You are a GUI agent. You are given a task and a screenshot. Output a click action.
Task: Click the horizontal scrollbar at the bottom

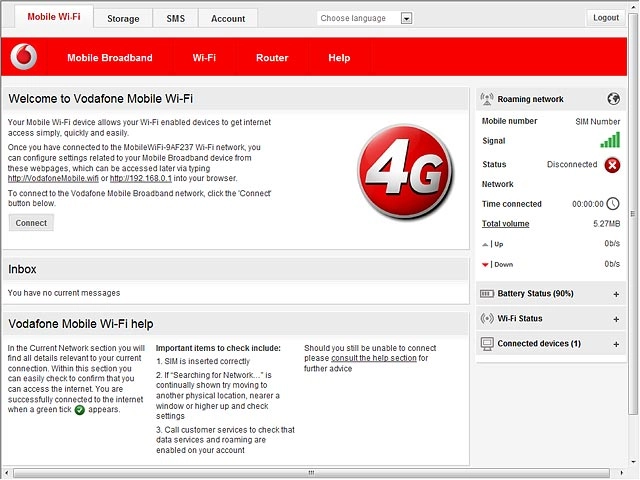point(312,473)
